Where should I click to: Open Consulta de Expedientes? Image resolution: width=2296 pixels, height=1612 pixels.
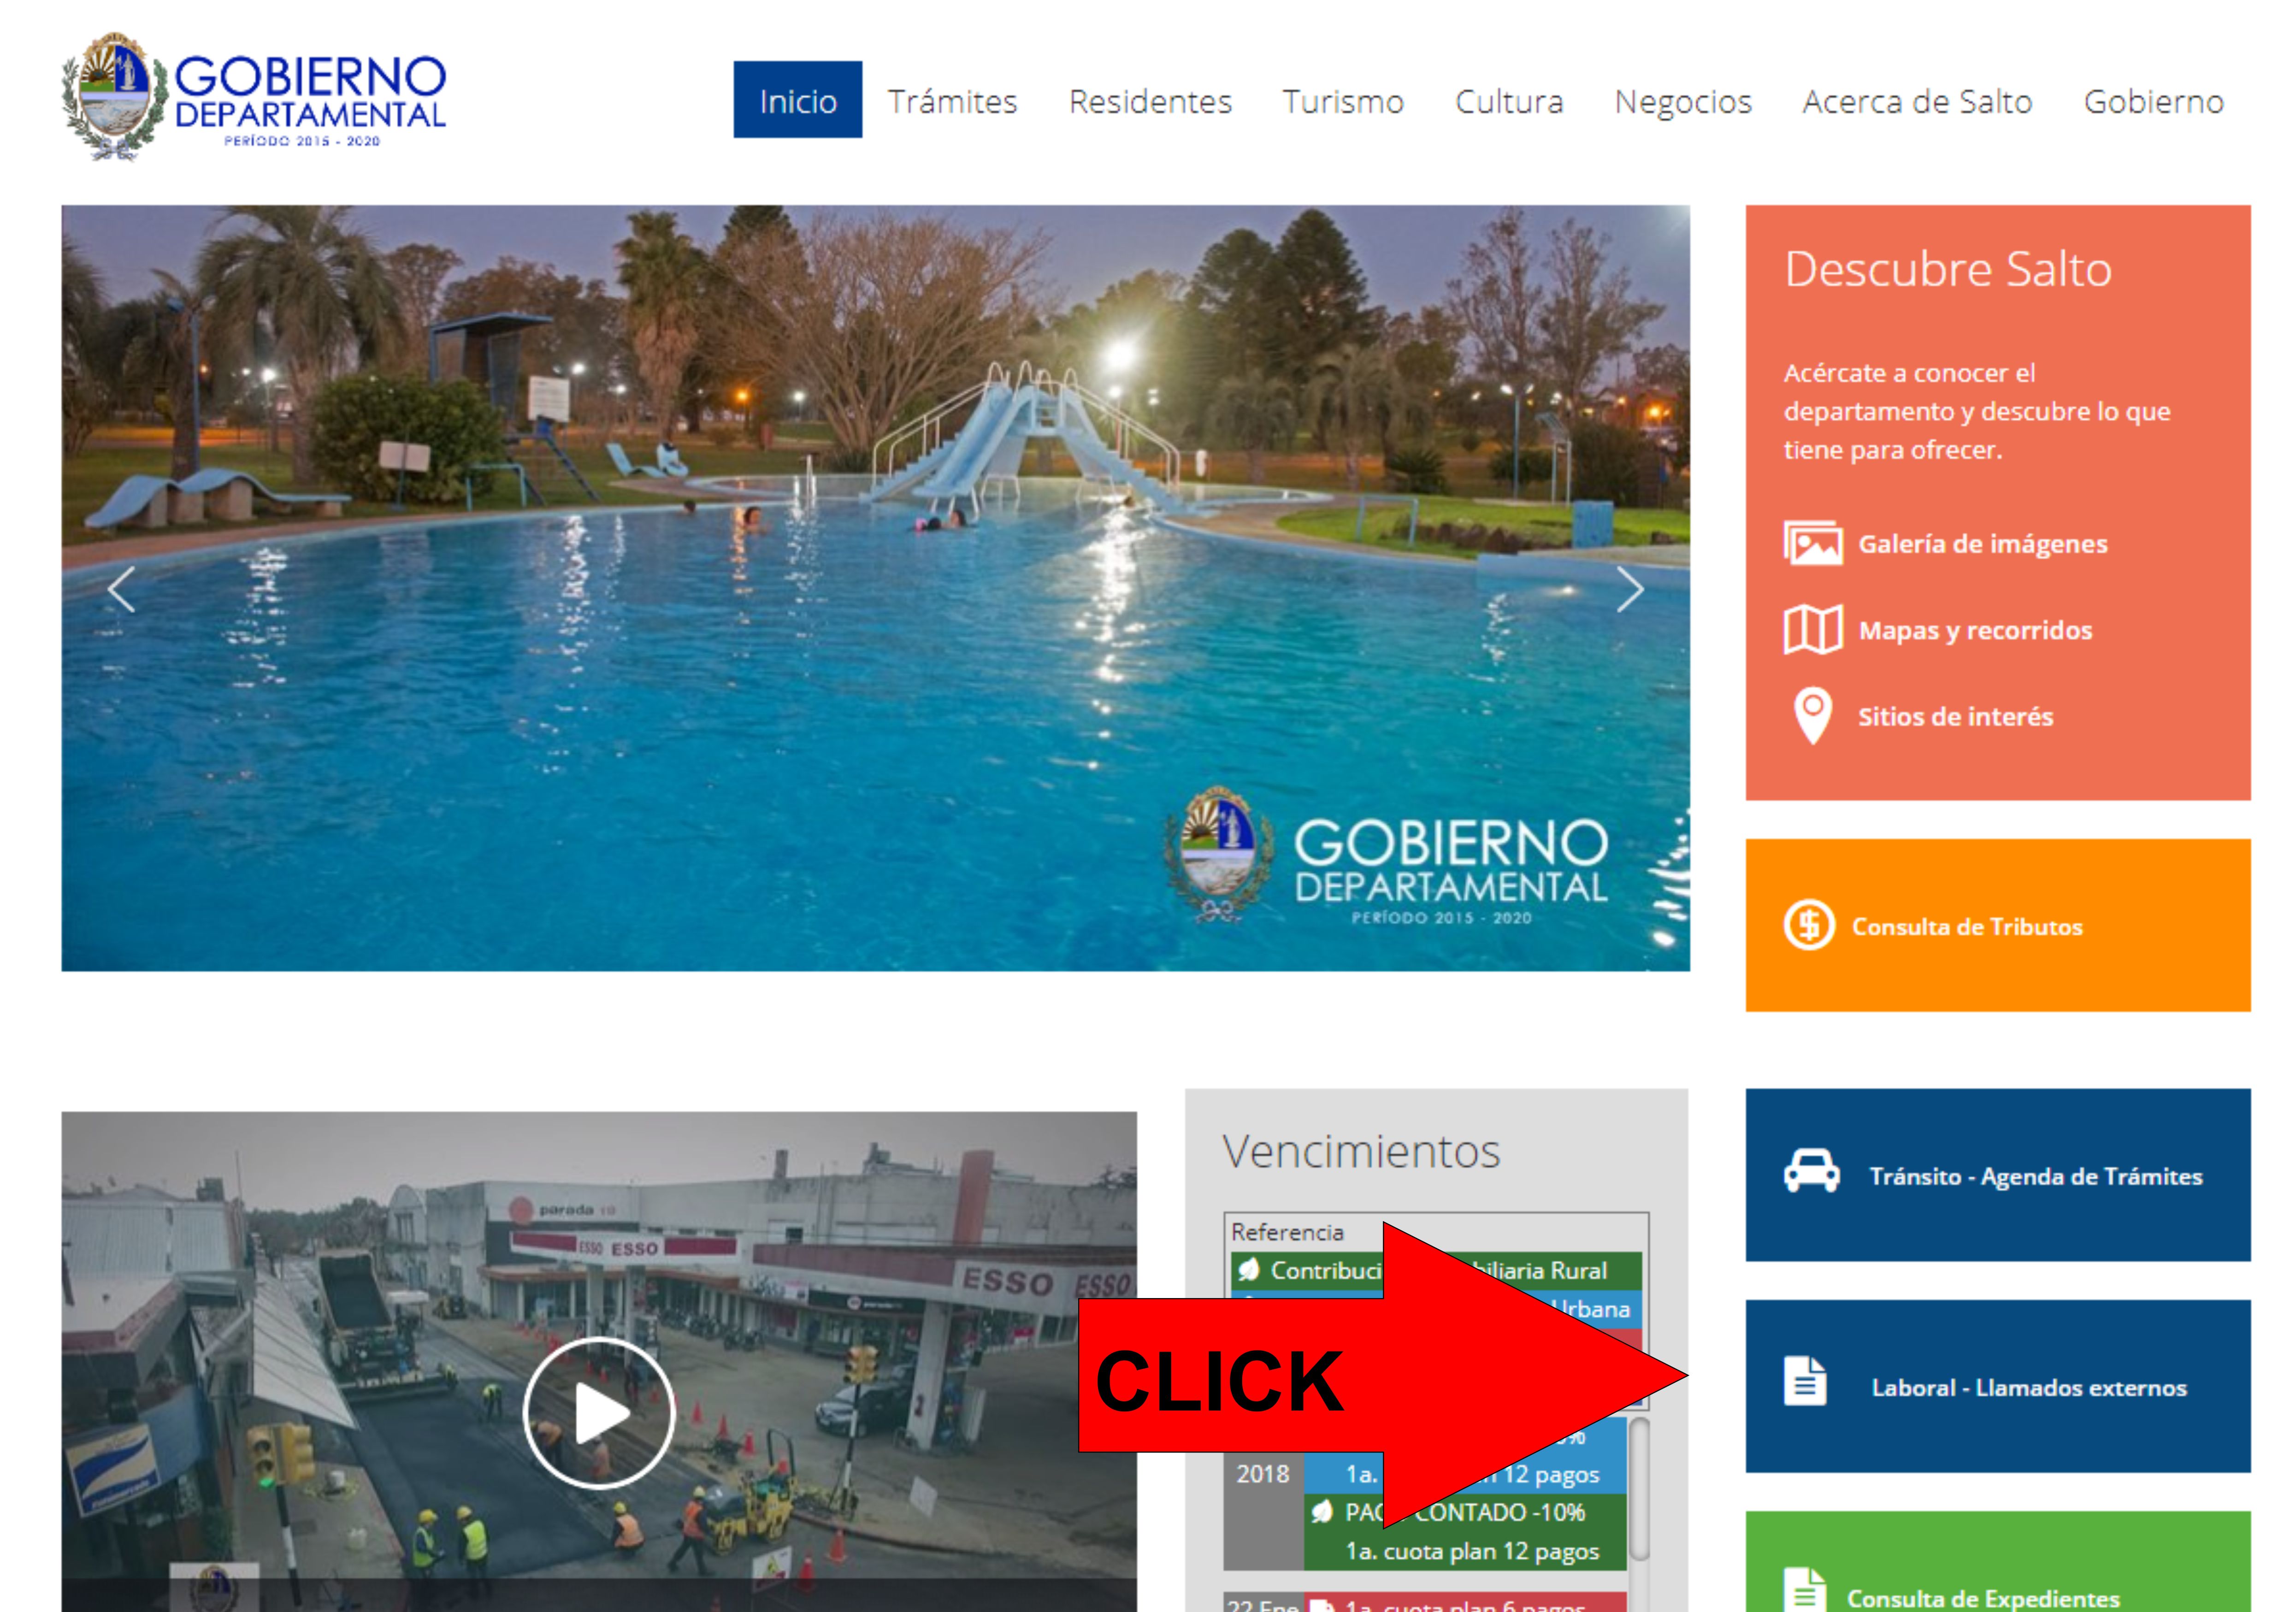[x=1983, y=1598]
